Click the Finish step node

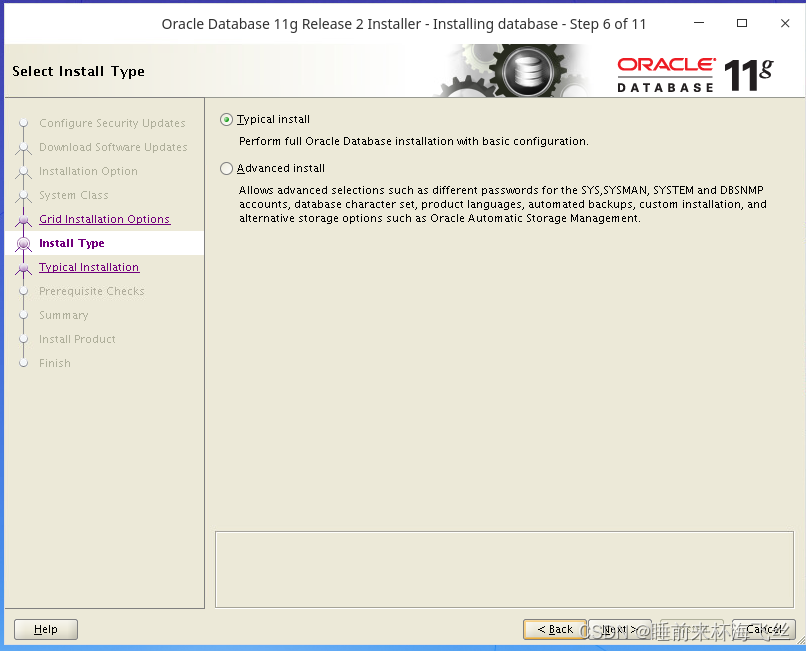53,363
